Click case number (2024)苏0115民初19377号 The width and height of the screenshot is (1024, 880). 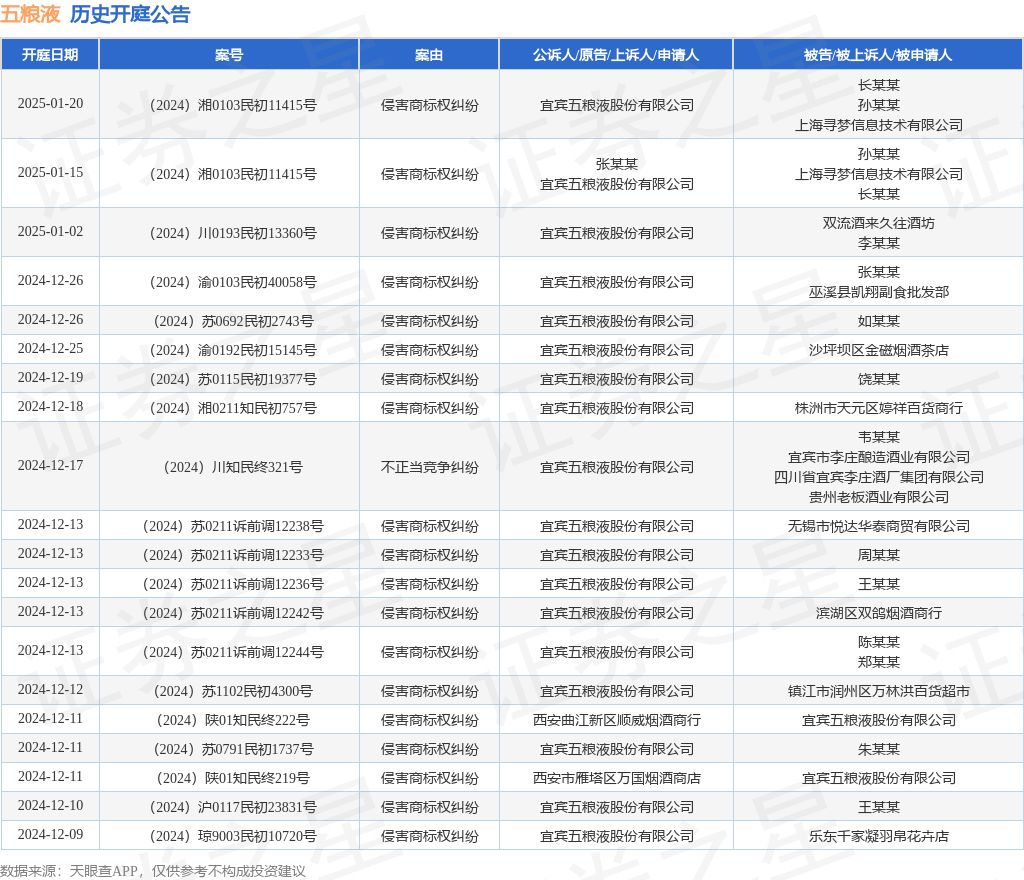(x=233, y=379)
